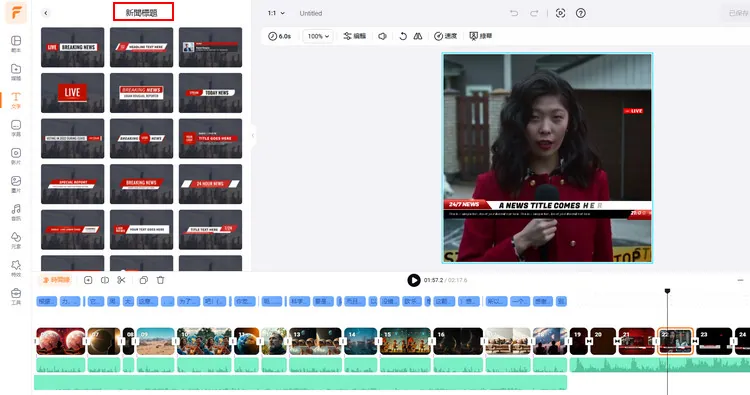Viewport: 750px width, 395px height.
Task: Select scene 23 clip in timeline
Action: (714, 341)
